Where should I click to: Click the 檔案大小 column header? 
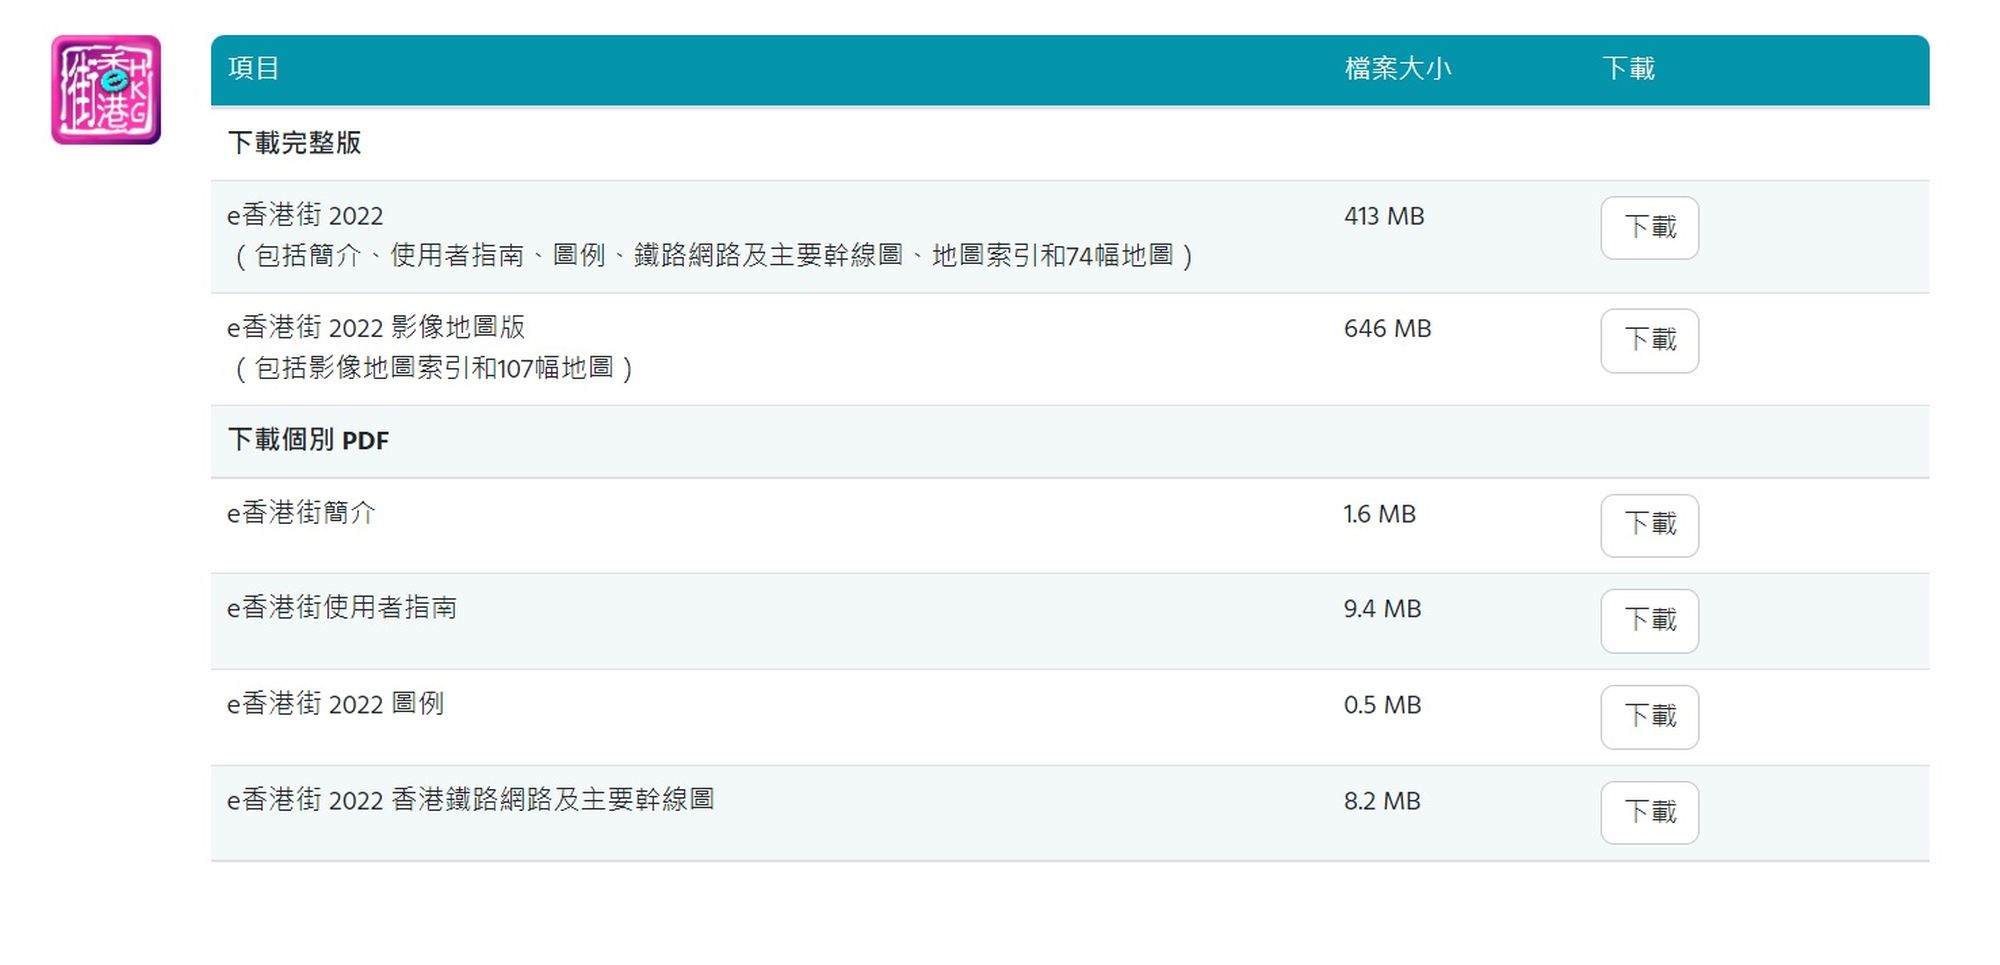coord(1397,68)
